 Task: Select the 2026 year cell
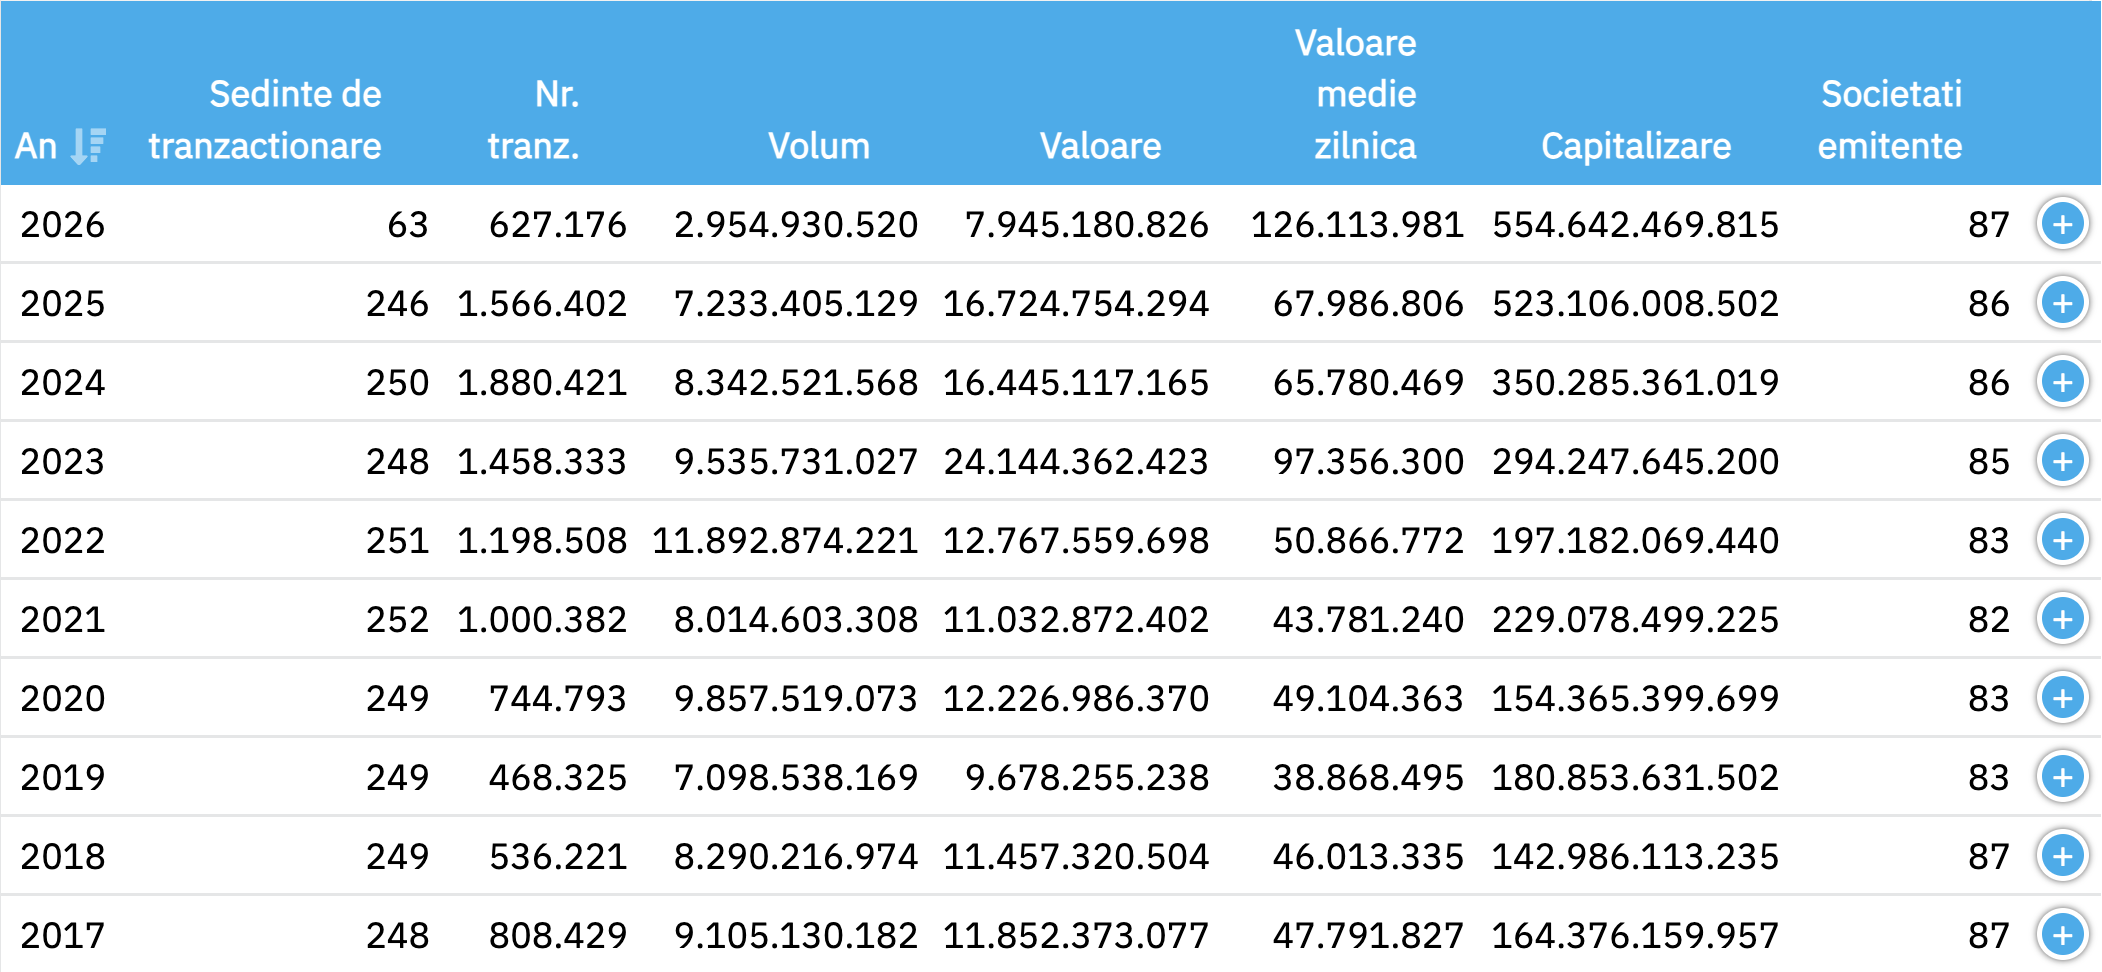pyautogui.click(x=62, y=225)
